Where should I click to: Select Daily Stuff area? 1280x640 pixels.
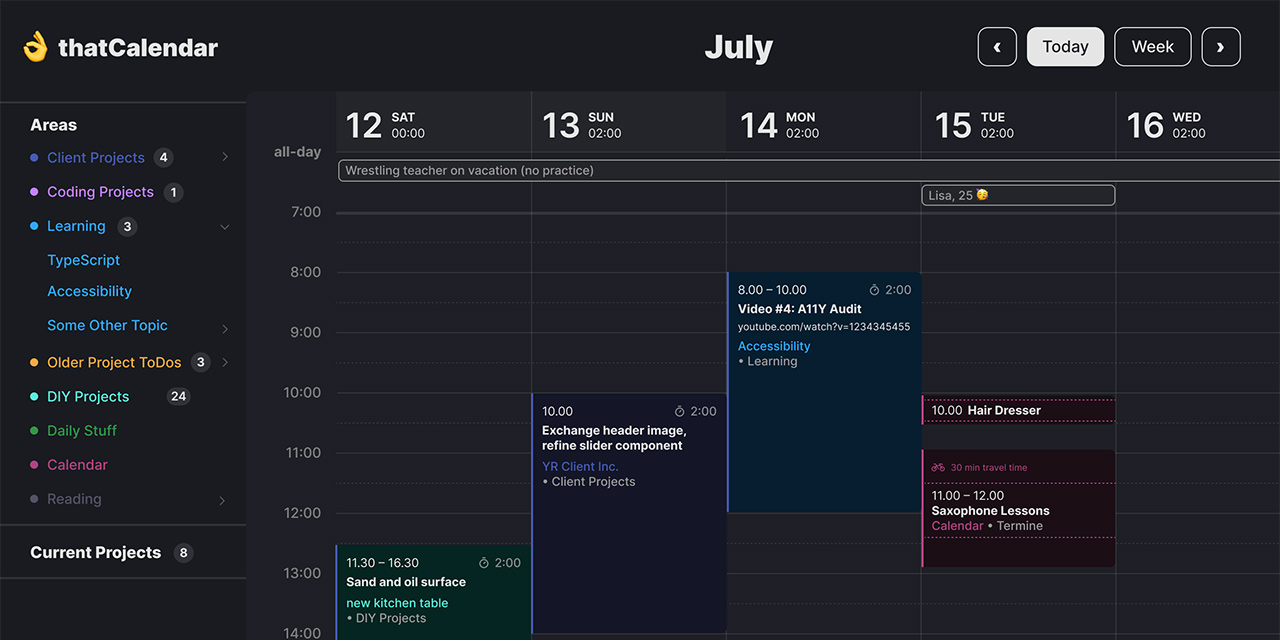click(x=82, y=430)
